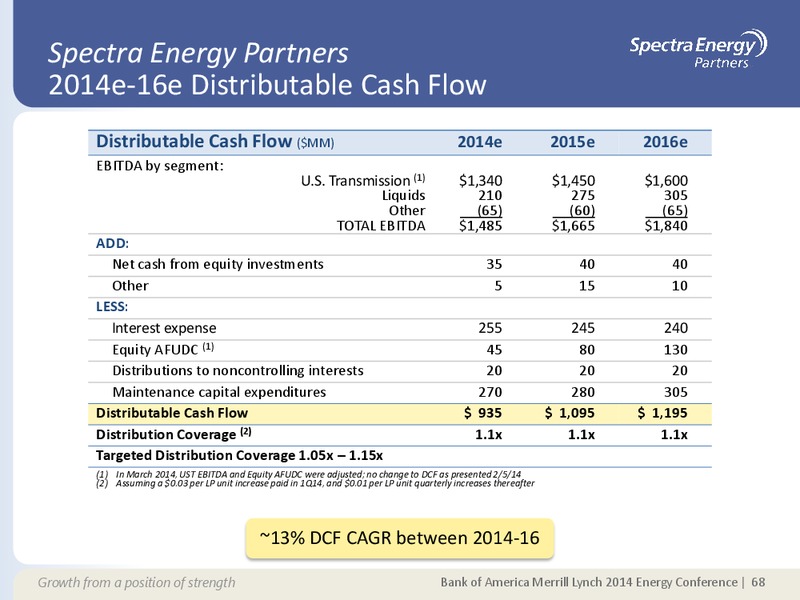Select the 2015e column header

572,142
